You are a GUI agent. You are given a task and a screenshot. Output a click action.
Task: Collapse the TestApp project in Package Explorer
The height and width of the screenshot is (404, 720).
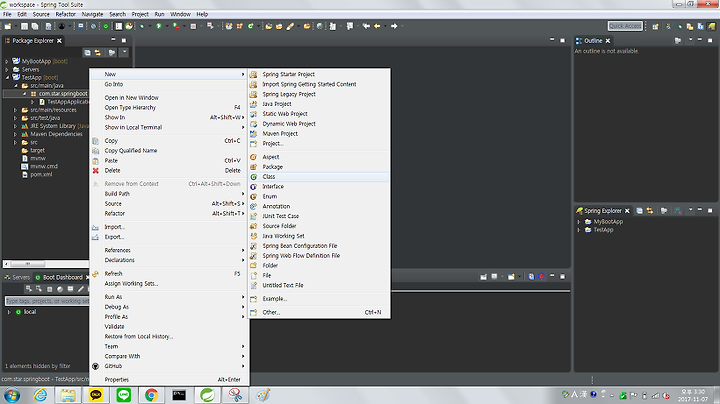(7, 78)
